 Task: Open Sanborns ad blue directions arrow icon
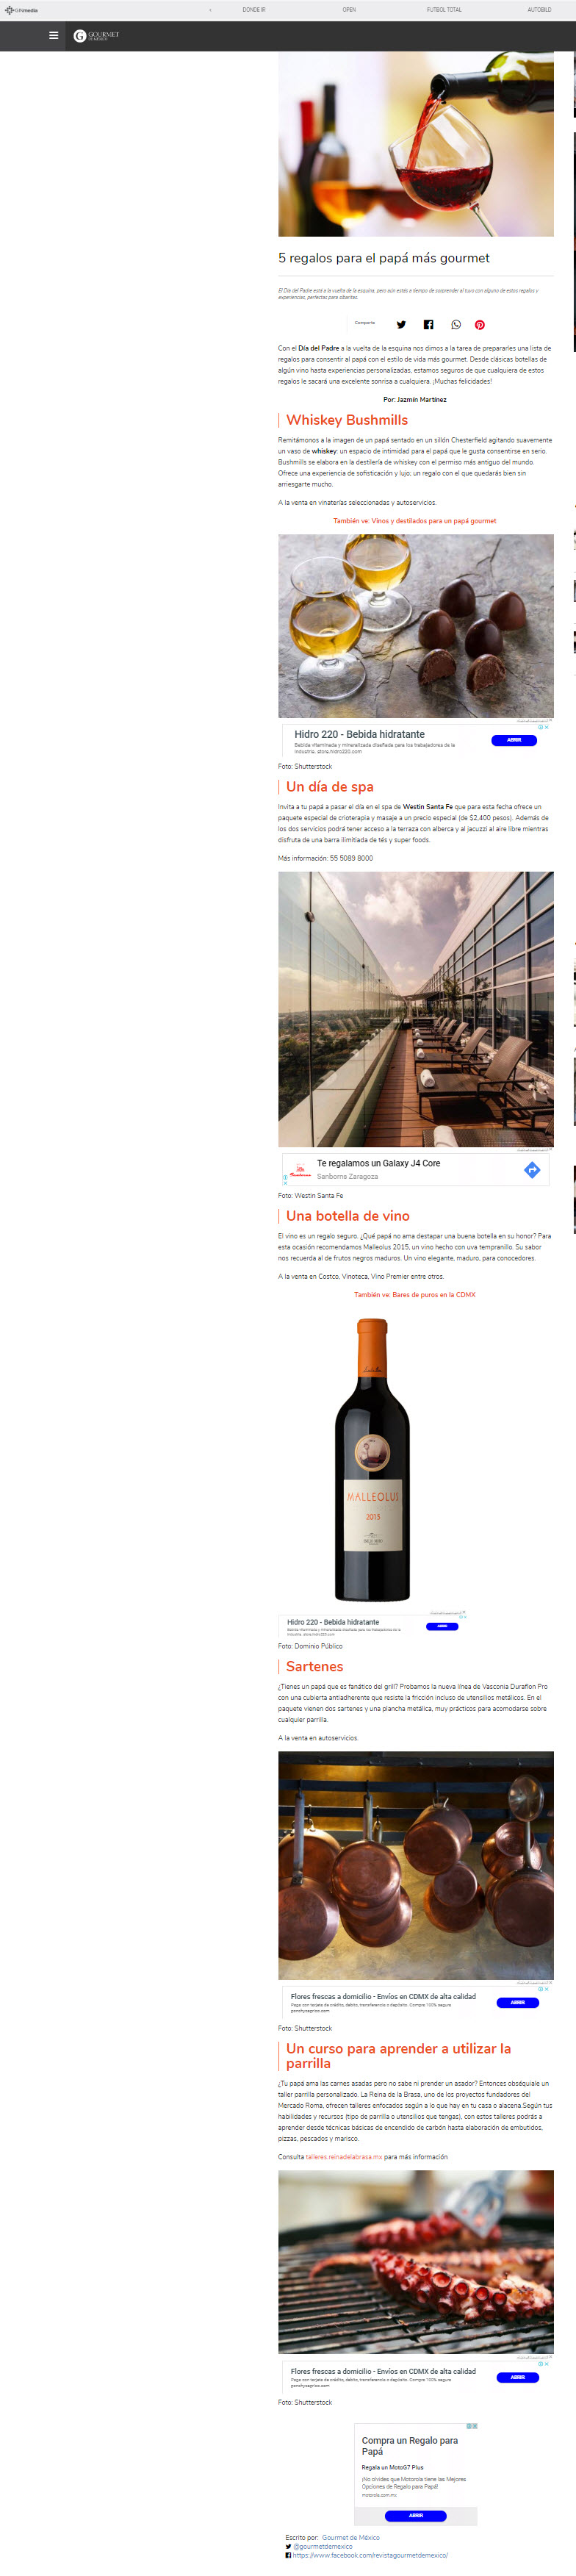click(532, 1169)
